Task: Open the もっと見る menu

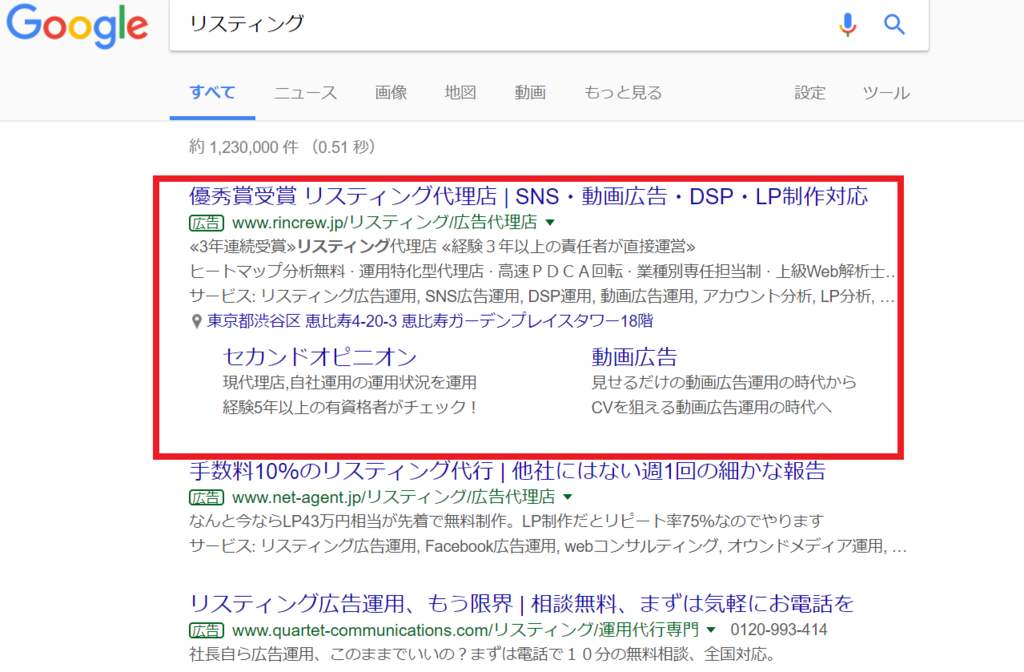Action: (x=623, y=93)
